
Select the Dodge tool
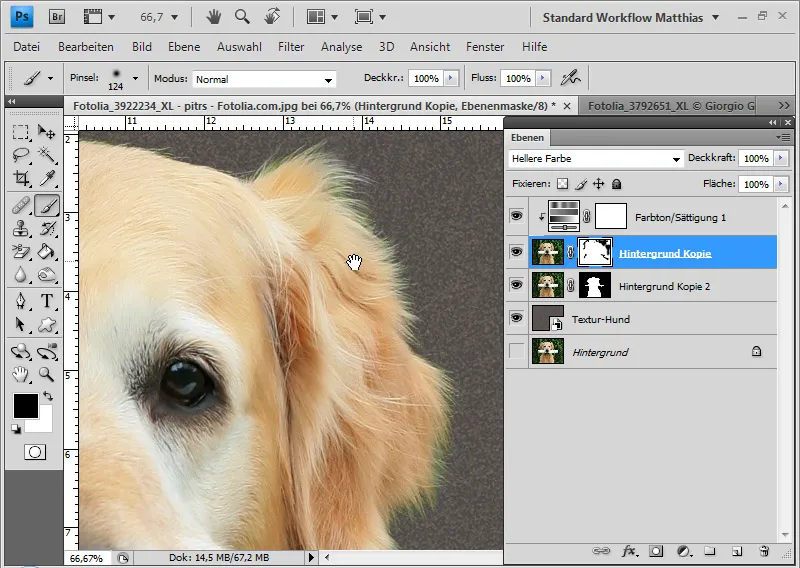(47, 275)
